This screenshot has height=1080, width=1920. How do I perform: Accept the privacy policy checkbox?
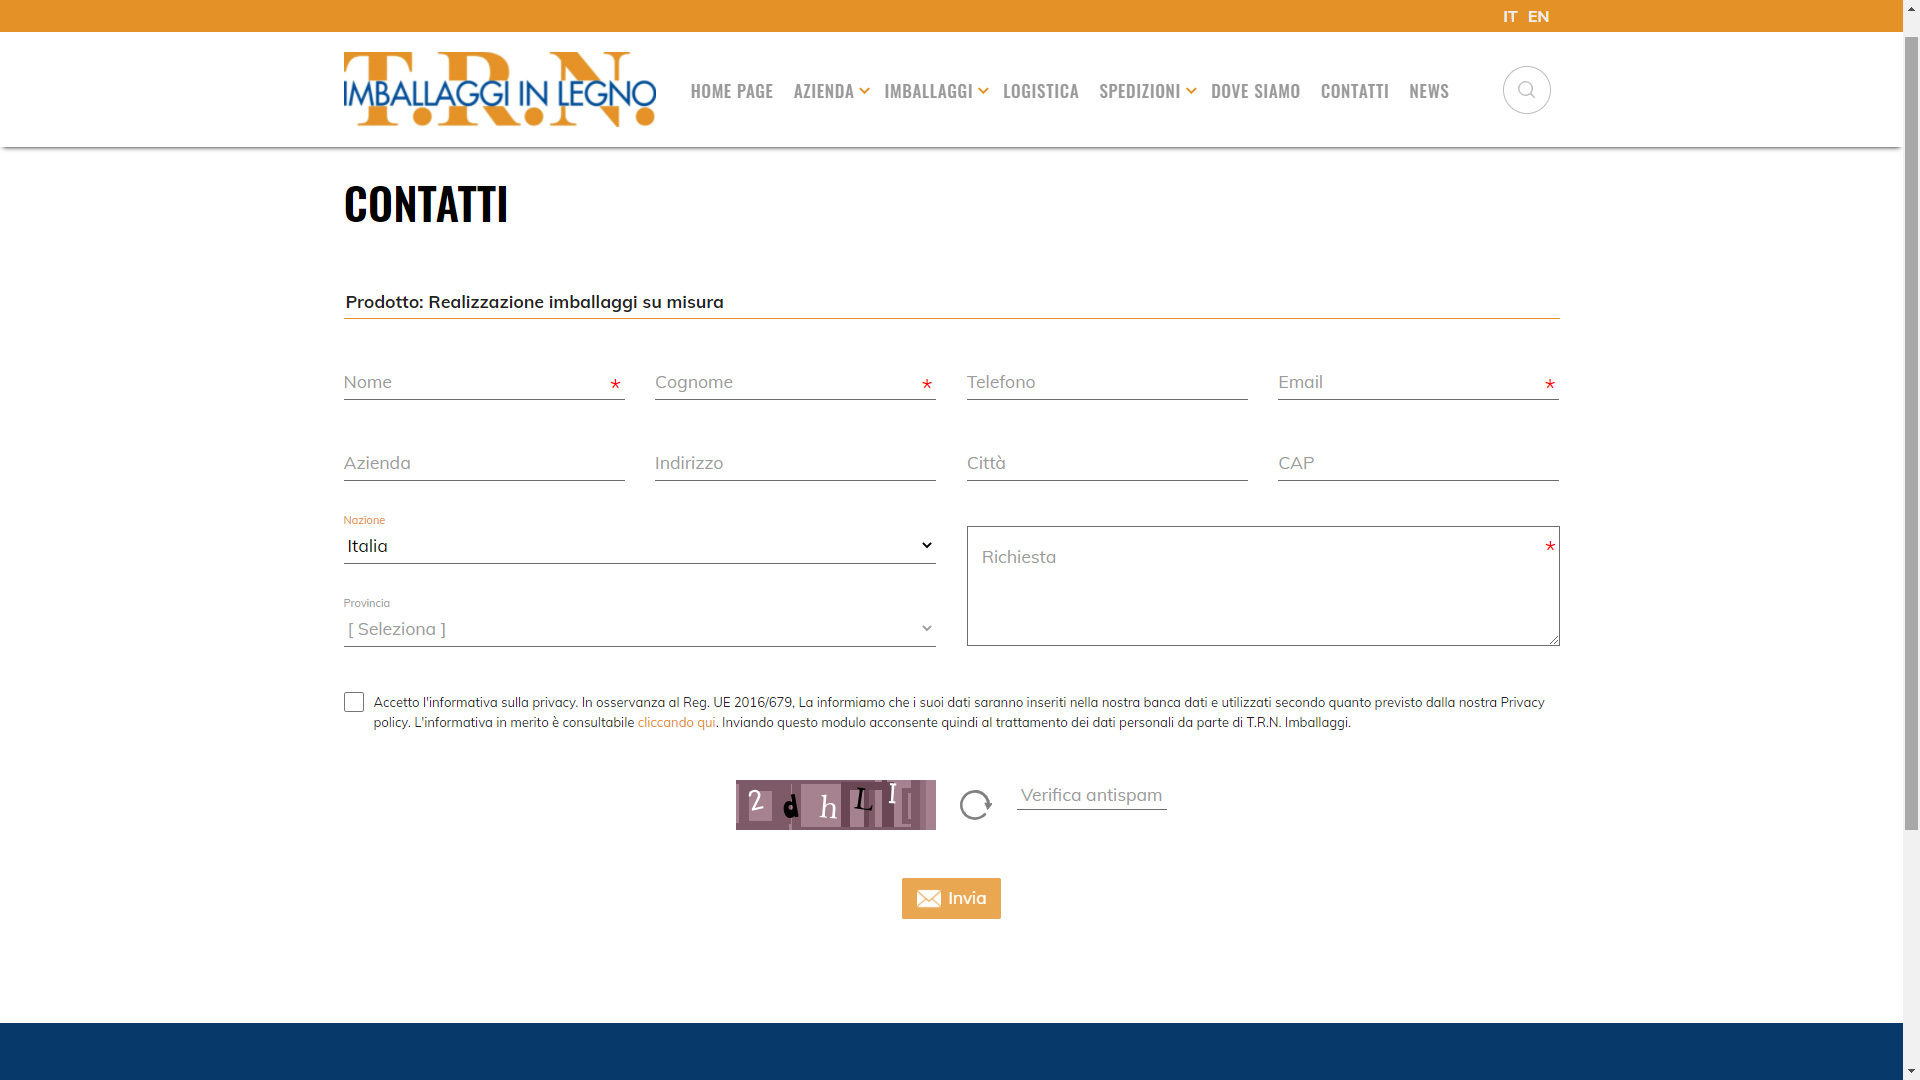click(354, 702)
